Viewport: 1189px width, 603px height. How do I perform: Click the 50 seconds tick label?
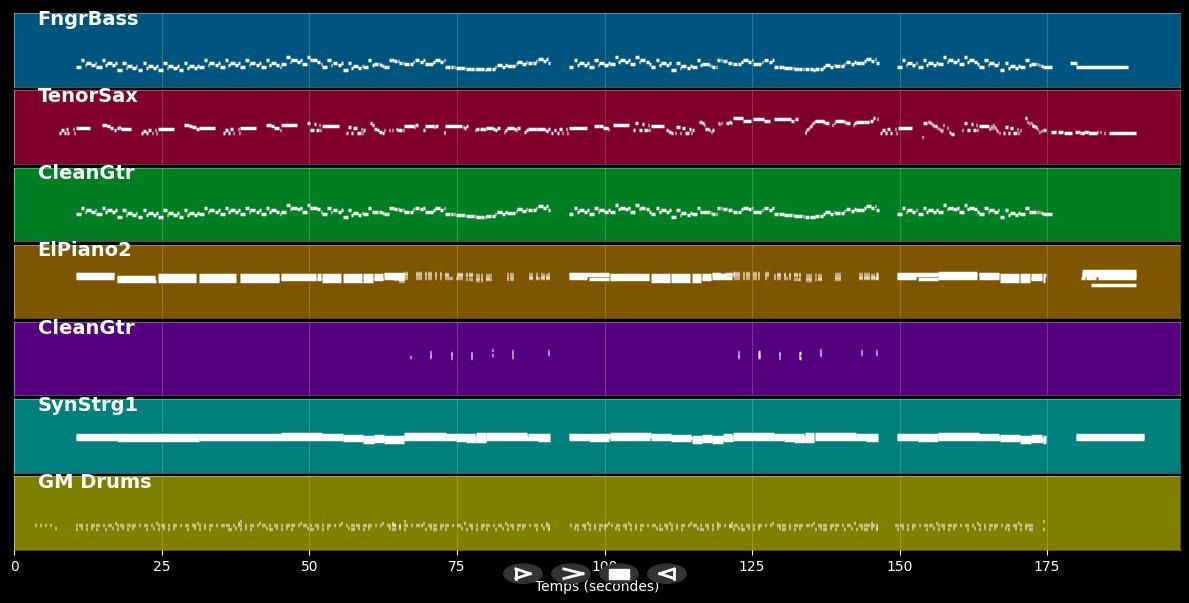point(309,567)
